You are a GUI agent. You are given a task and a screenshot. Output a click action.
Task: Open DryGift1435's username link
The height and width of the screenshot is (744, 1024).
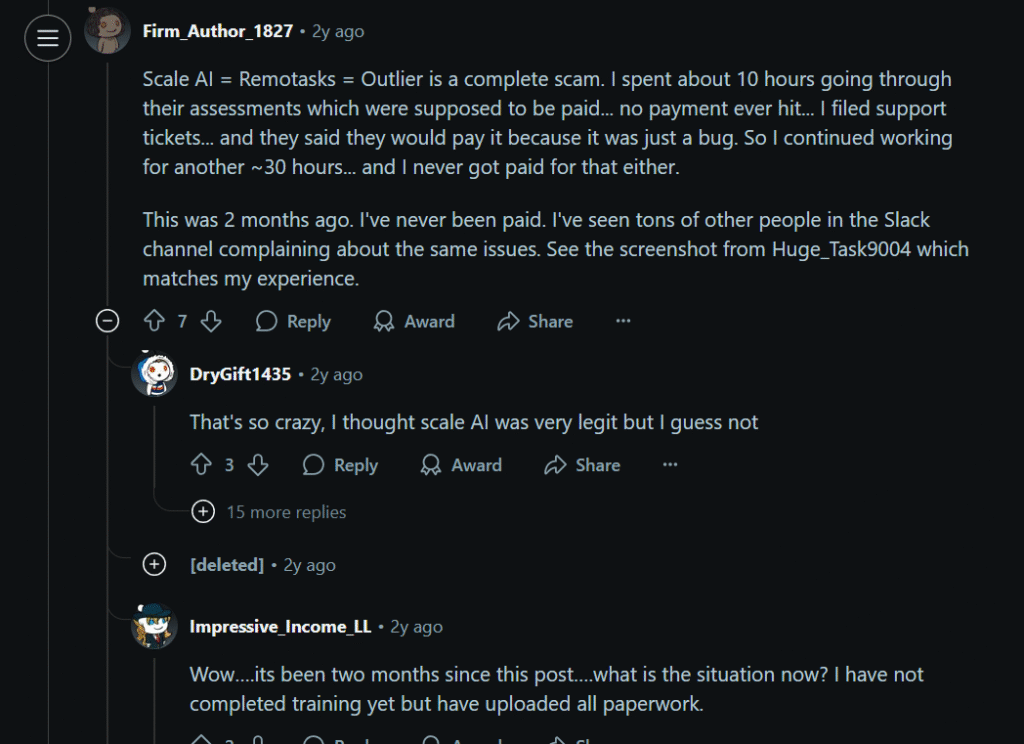point(240,374)
